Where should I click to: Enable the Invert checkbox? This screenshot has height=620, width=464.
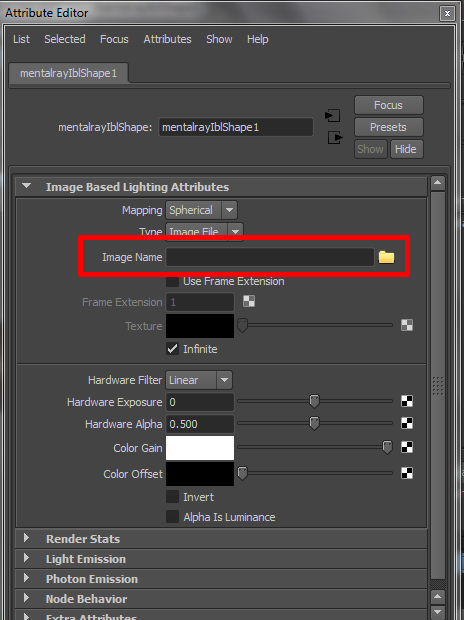172,497
